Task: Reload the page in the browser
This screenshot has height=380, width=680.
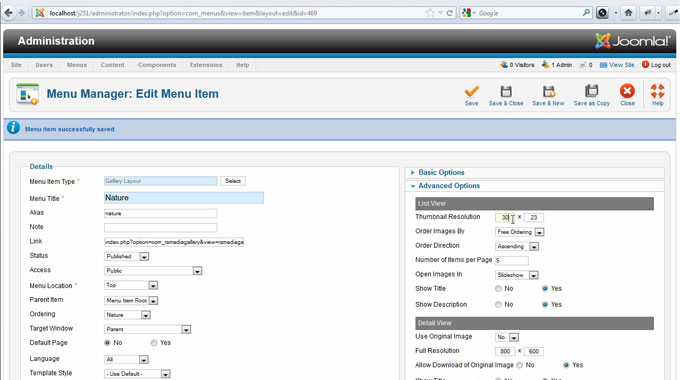Action: coord(450,13)
